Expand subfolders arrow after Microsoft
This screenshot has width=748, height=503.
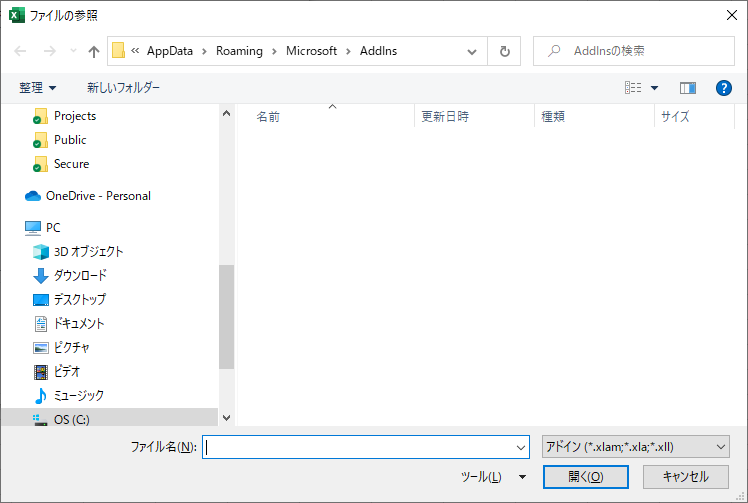348,51
